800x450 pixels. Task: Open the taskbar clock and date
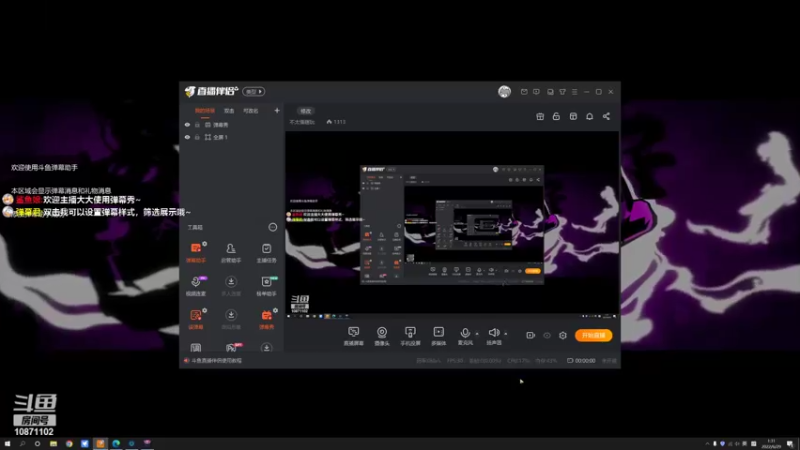771,444
